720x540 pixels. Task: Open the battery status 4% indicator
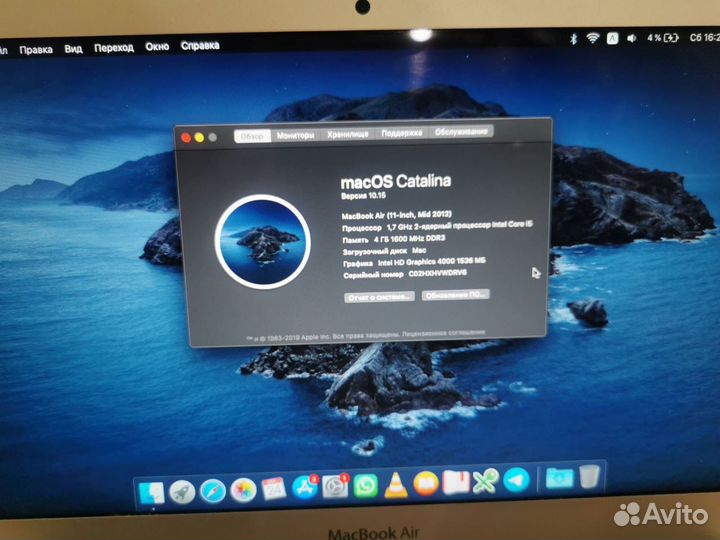[x=662, y=38]
